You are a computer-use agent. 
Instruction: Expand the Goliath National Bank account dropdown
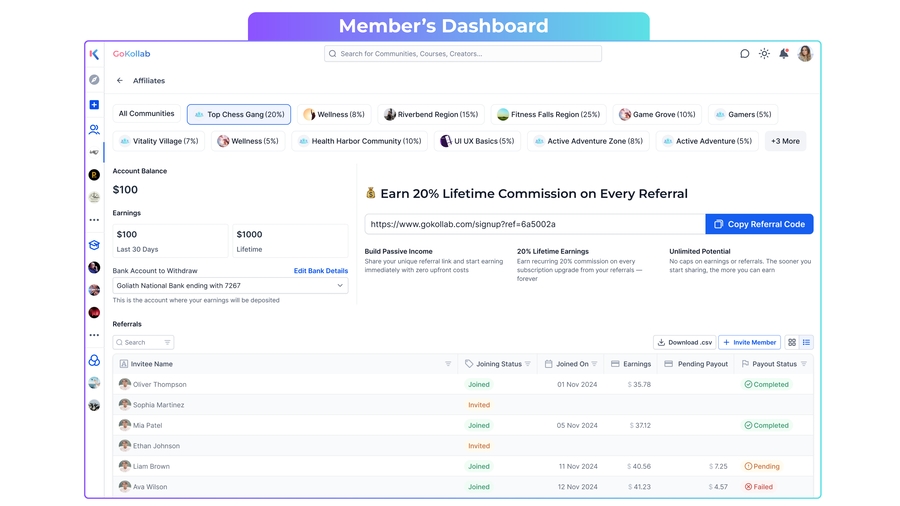pyautogui.click(x=339, y=286)
